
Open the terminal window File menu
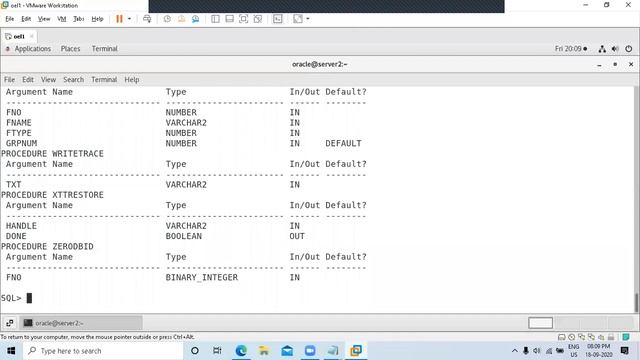(x=9, y=80)
